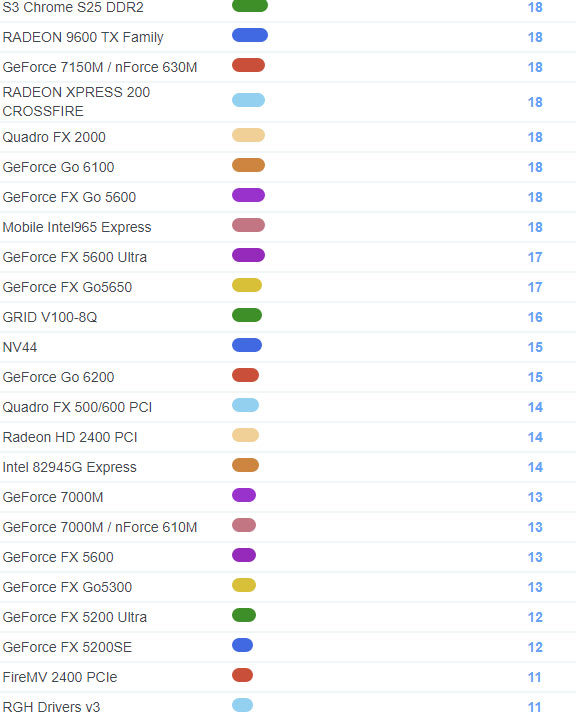Click score 14 for Intel 82945G Express
The width and height of the screenshot is (576, 713).
click(x=535, y=467)
